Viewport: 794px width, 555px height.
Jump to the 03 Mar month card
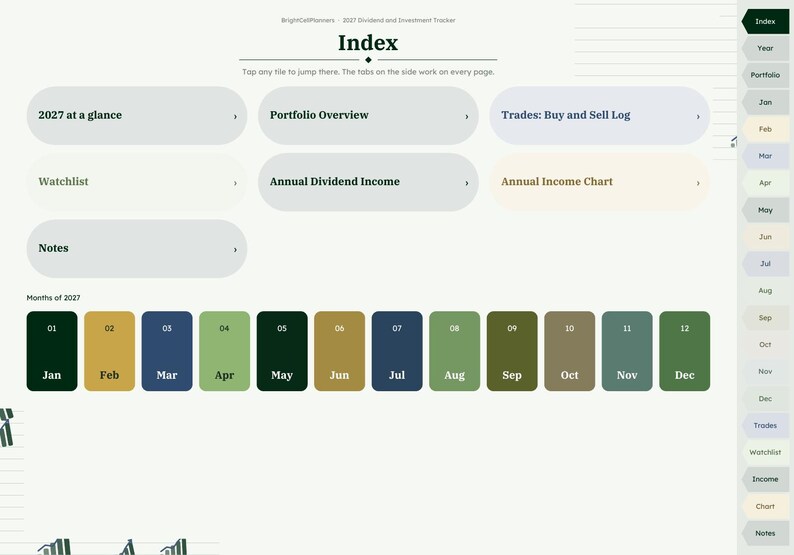coord(167,351)
